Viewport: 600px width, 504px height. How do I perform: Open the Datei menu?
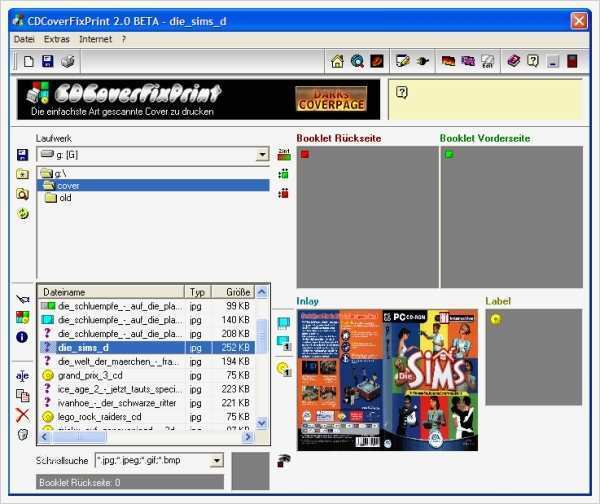pyautogui.click(x=24, y=39)
